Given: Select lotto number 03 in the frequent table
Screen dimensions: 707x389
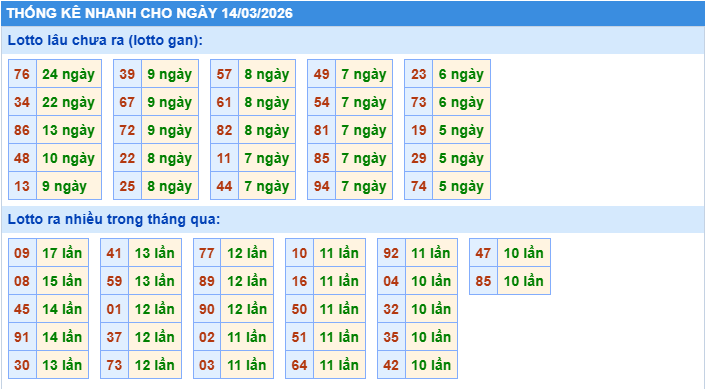Looking at the screenshot, I should [207, 365].
